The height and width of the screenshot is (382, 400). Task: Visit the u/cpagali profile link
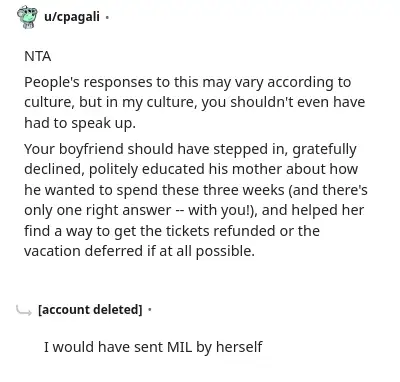click(x=72, y=16)
